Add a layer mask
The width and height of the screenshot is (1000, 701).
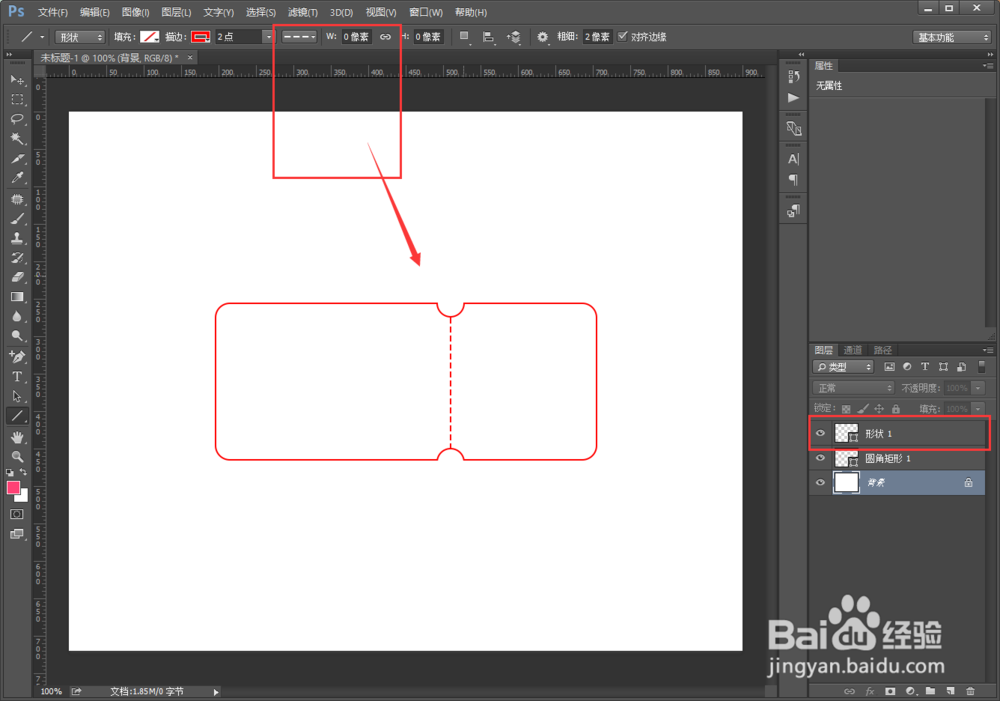coord(890,691)
